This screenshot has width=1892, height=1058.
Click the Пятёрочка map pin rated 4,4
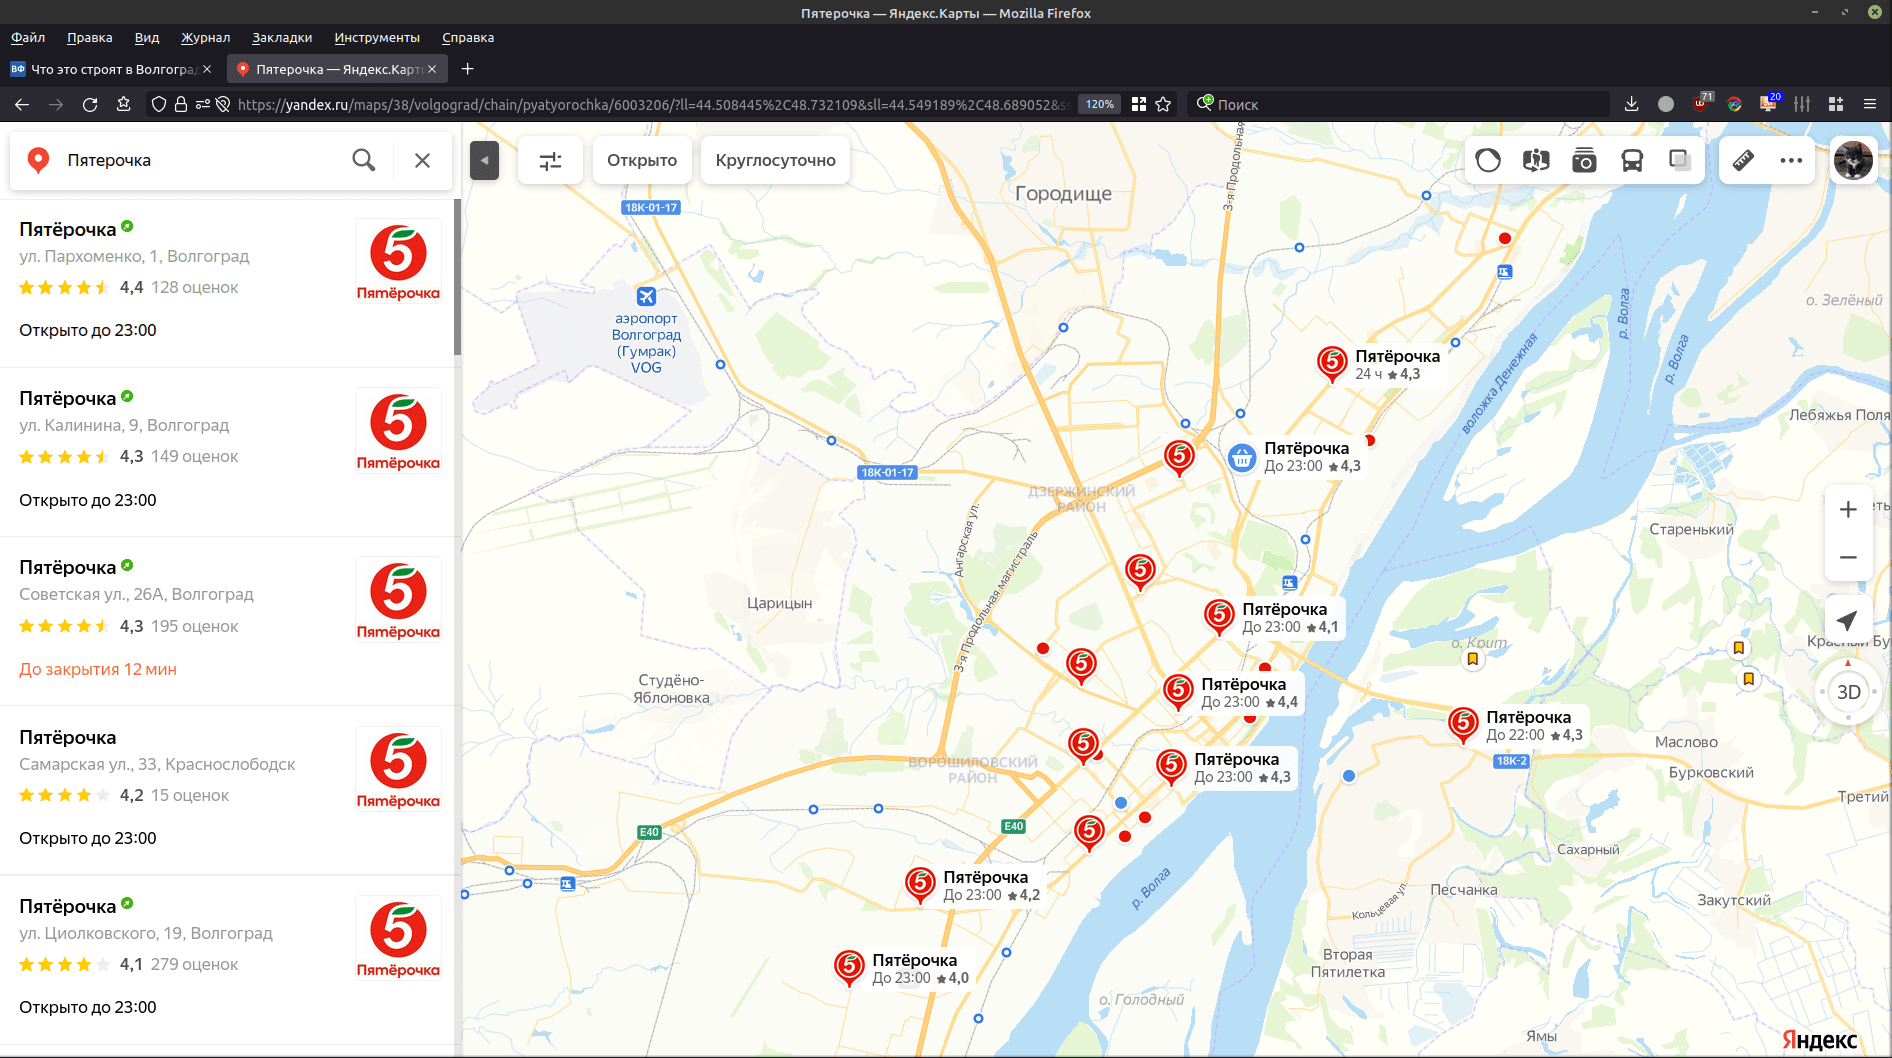pyautogui.click(x=1177, y=690)
